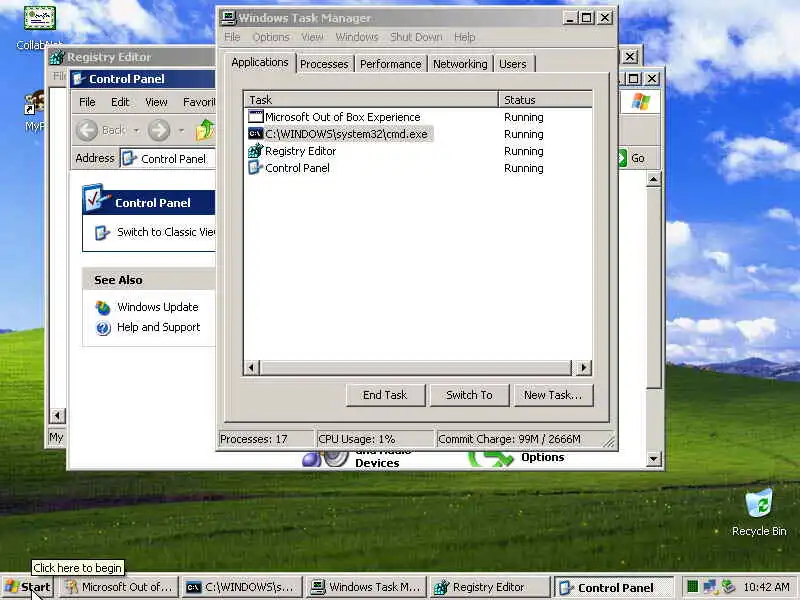Open the Windows menu in Task Manager
This screenshot has height=600, width=800.
tap(357, 37)
